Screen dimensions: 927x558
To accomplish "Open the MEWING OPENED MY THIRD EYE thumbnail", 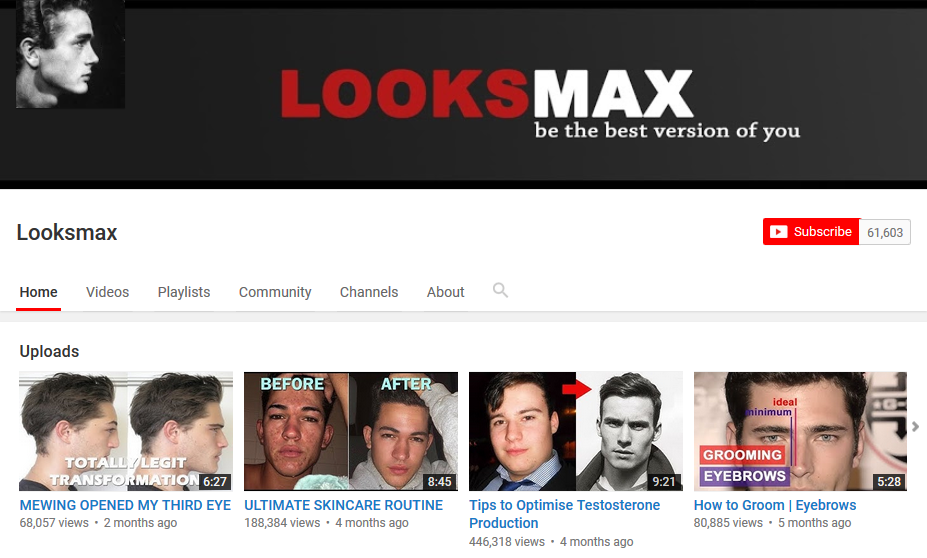I will (126, 431).
